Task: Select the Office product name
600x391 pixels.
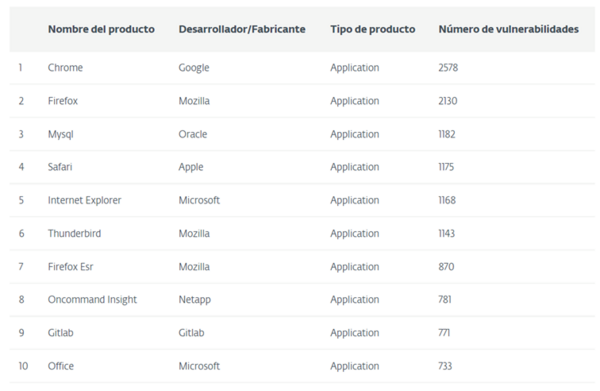Action: [x=61, y=366]
